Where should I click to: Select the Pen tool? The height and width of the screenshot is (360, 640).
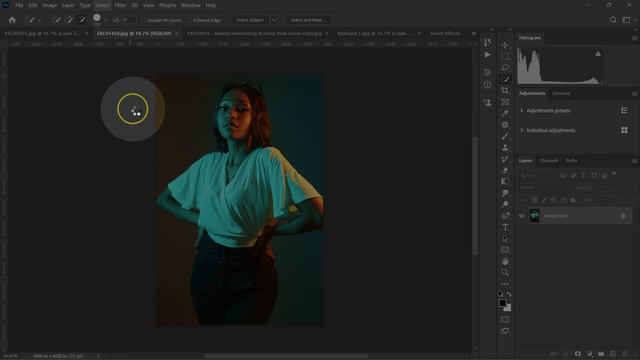pyautogui.click(x=505, y=215)
